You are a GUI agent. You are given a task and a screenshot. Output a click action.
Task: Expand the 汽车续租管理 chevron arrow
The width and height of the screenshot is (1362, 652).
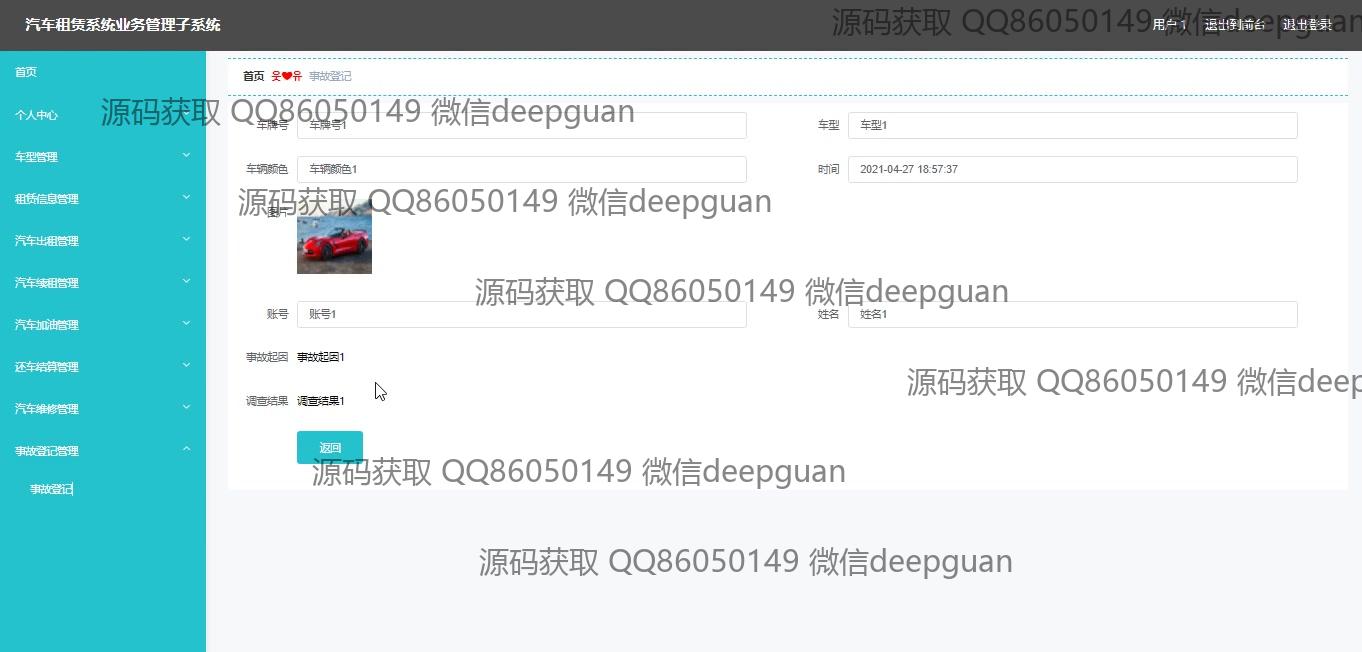(186, 281)
